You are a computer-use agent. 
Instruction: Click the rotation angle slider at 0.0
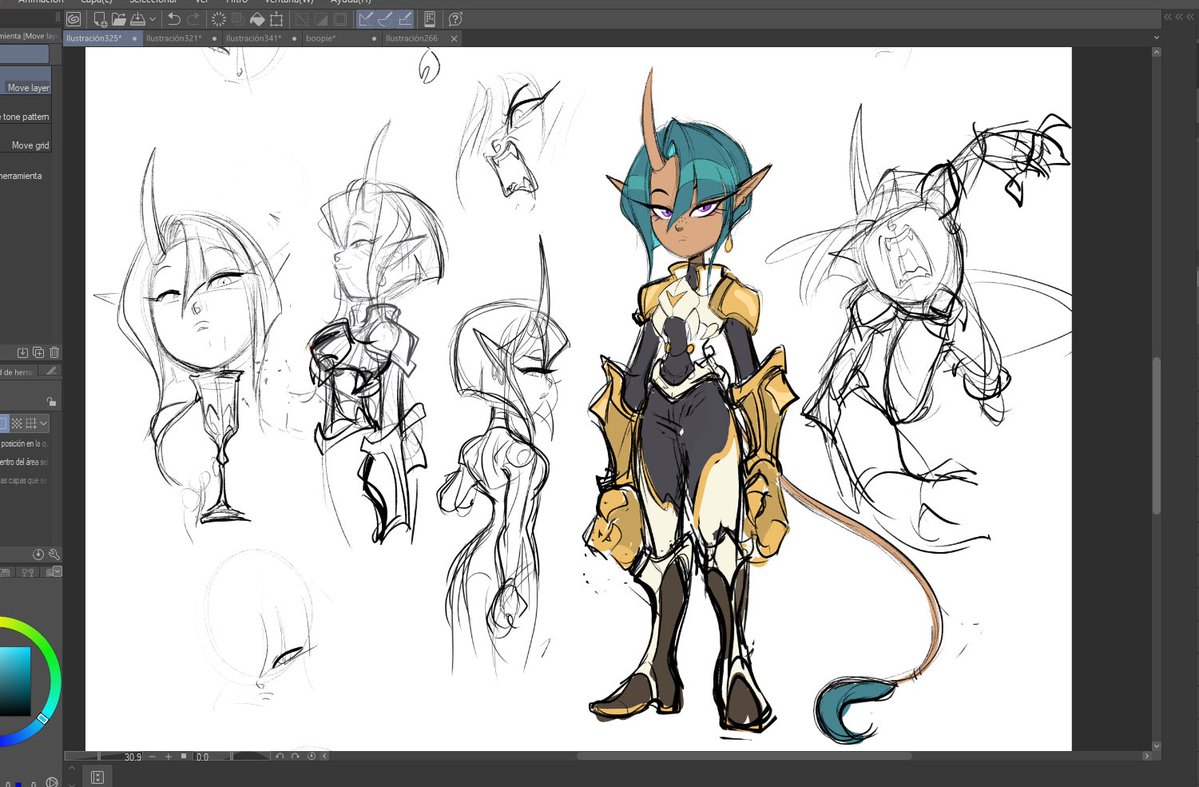point(231,756)
